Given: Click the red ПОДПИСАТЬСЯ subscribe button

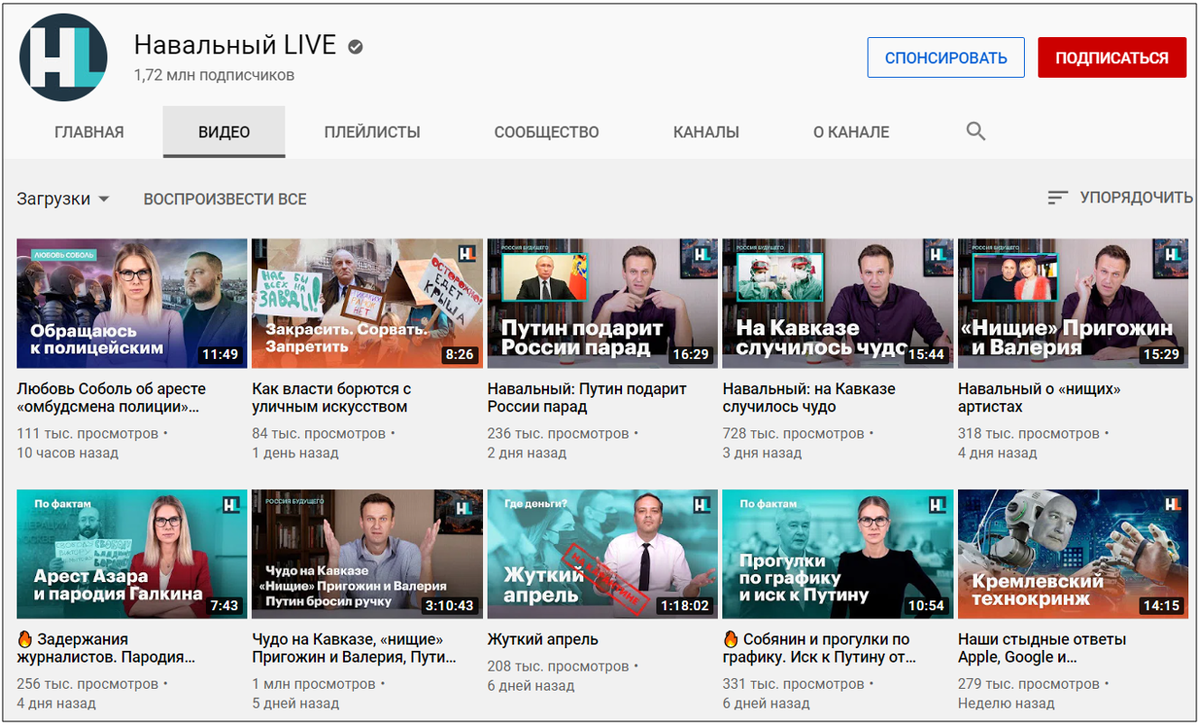Looking at the screenshot, I should [1112, 58].
